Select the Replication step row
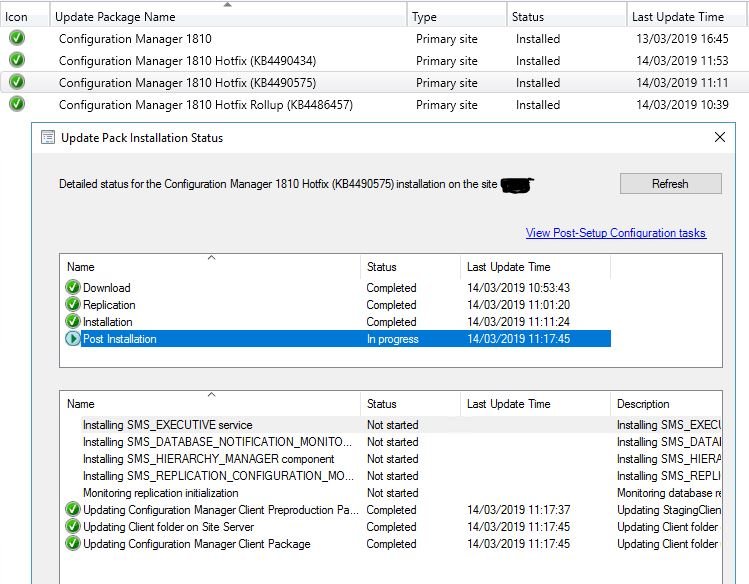 pyautogui.click(x=338, y=305)
